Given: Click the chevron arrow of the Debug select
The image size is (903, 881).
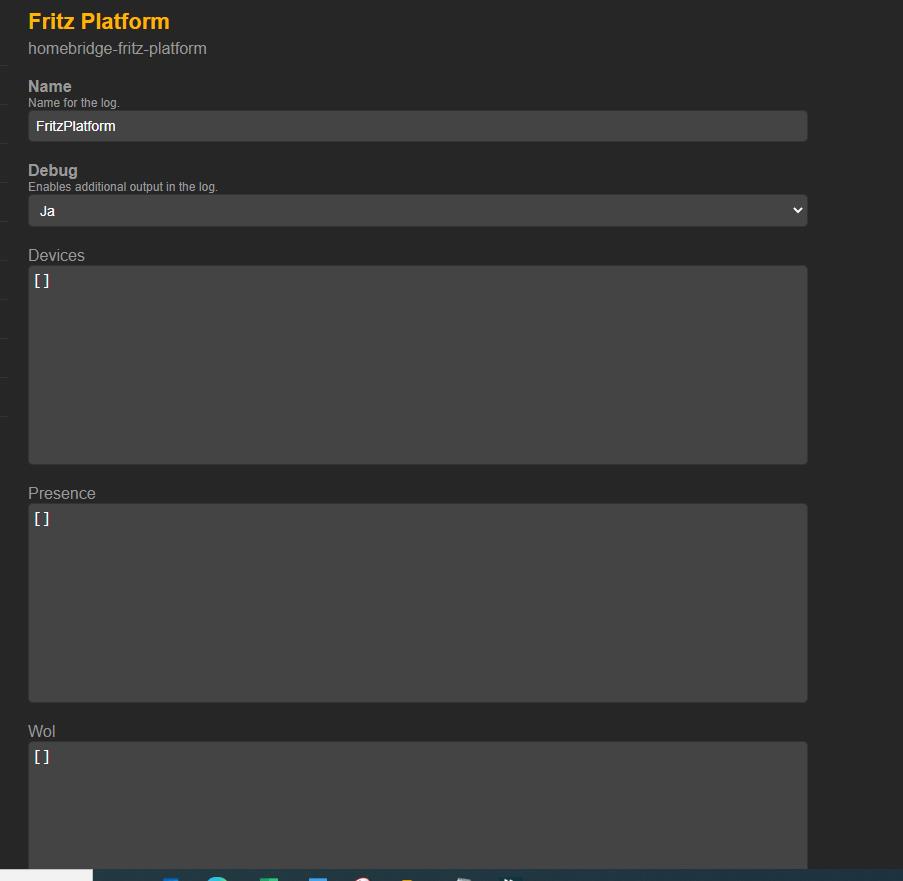Looking at the screenshot, I should [x=797, y=210].
